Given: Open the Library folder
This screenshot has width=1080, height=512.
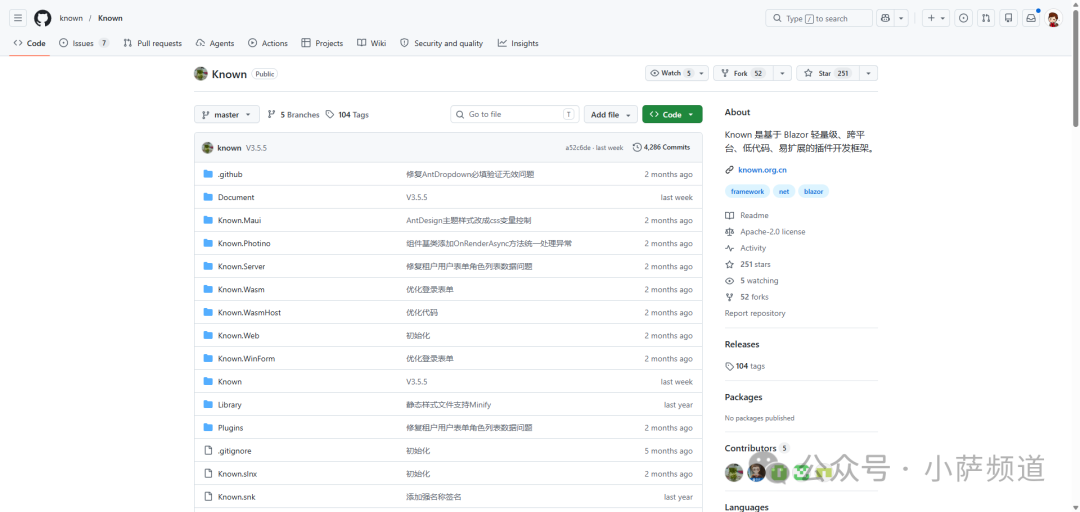Looking at the screenshot, I should click(229, 405).
